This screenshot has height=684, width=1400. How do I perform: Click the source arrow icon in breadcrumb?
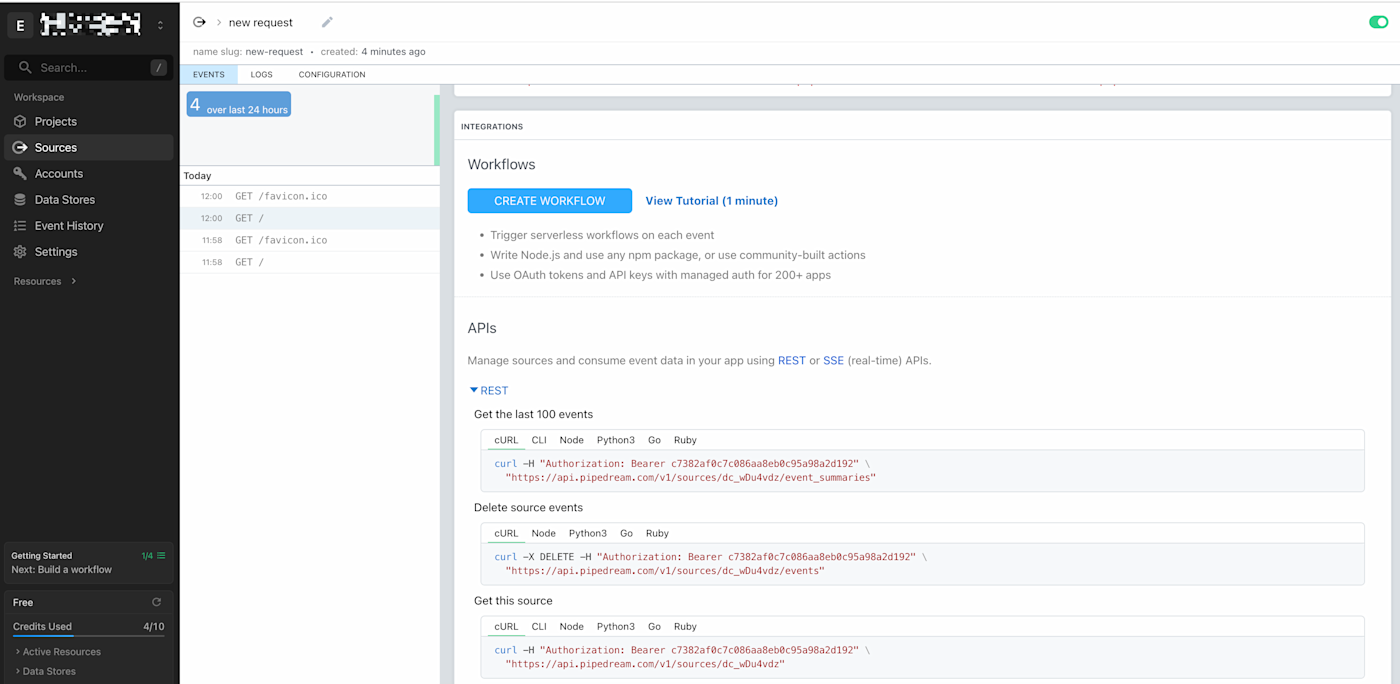coord(199,22)
